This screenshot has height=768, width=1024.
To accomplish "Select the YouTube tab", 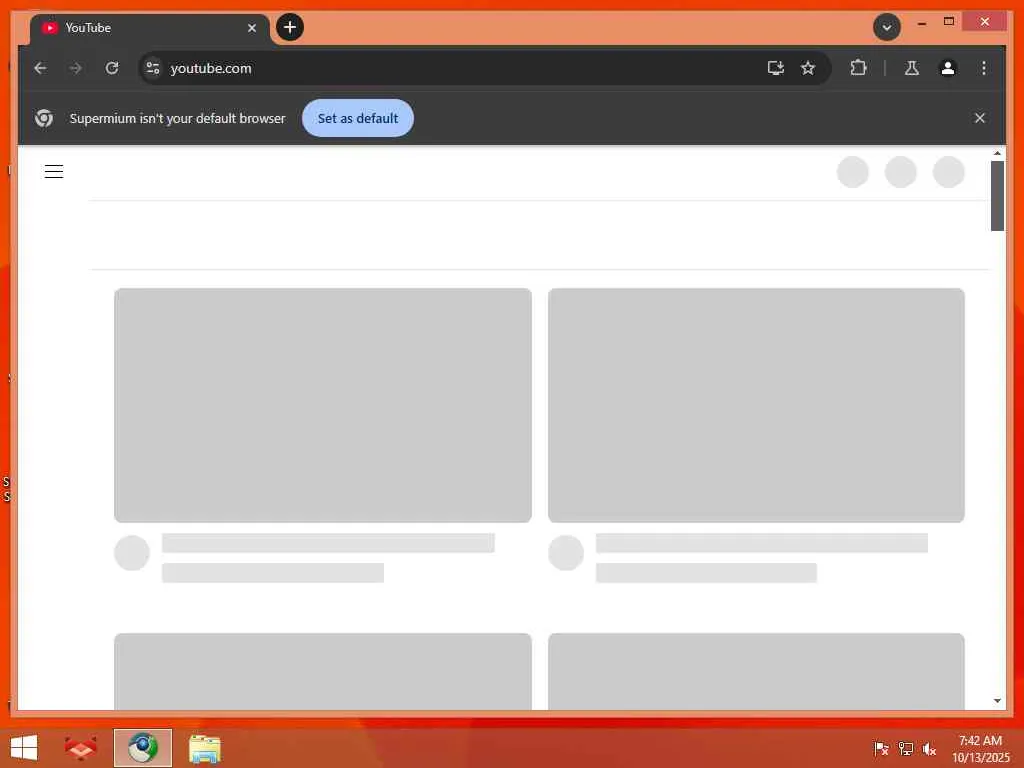I will click(x=150, y=28).
